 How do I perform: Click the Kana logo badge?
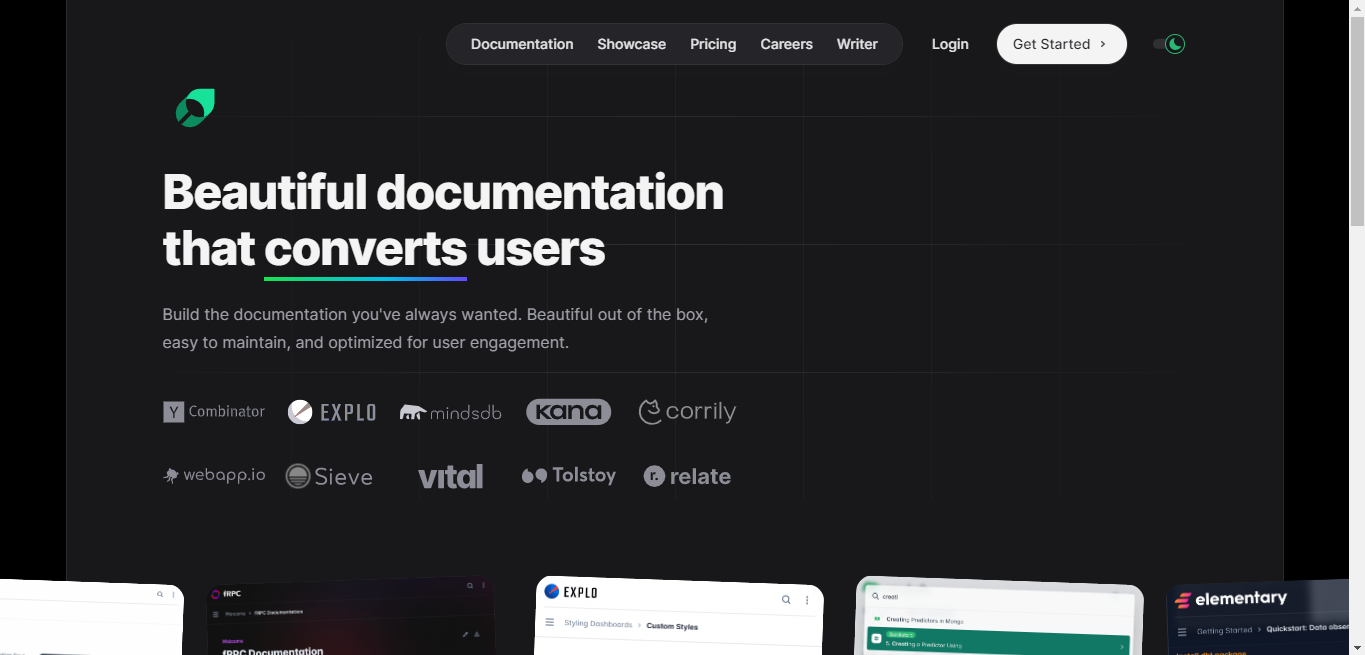pyautogui.click(x=569, y=411)
